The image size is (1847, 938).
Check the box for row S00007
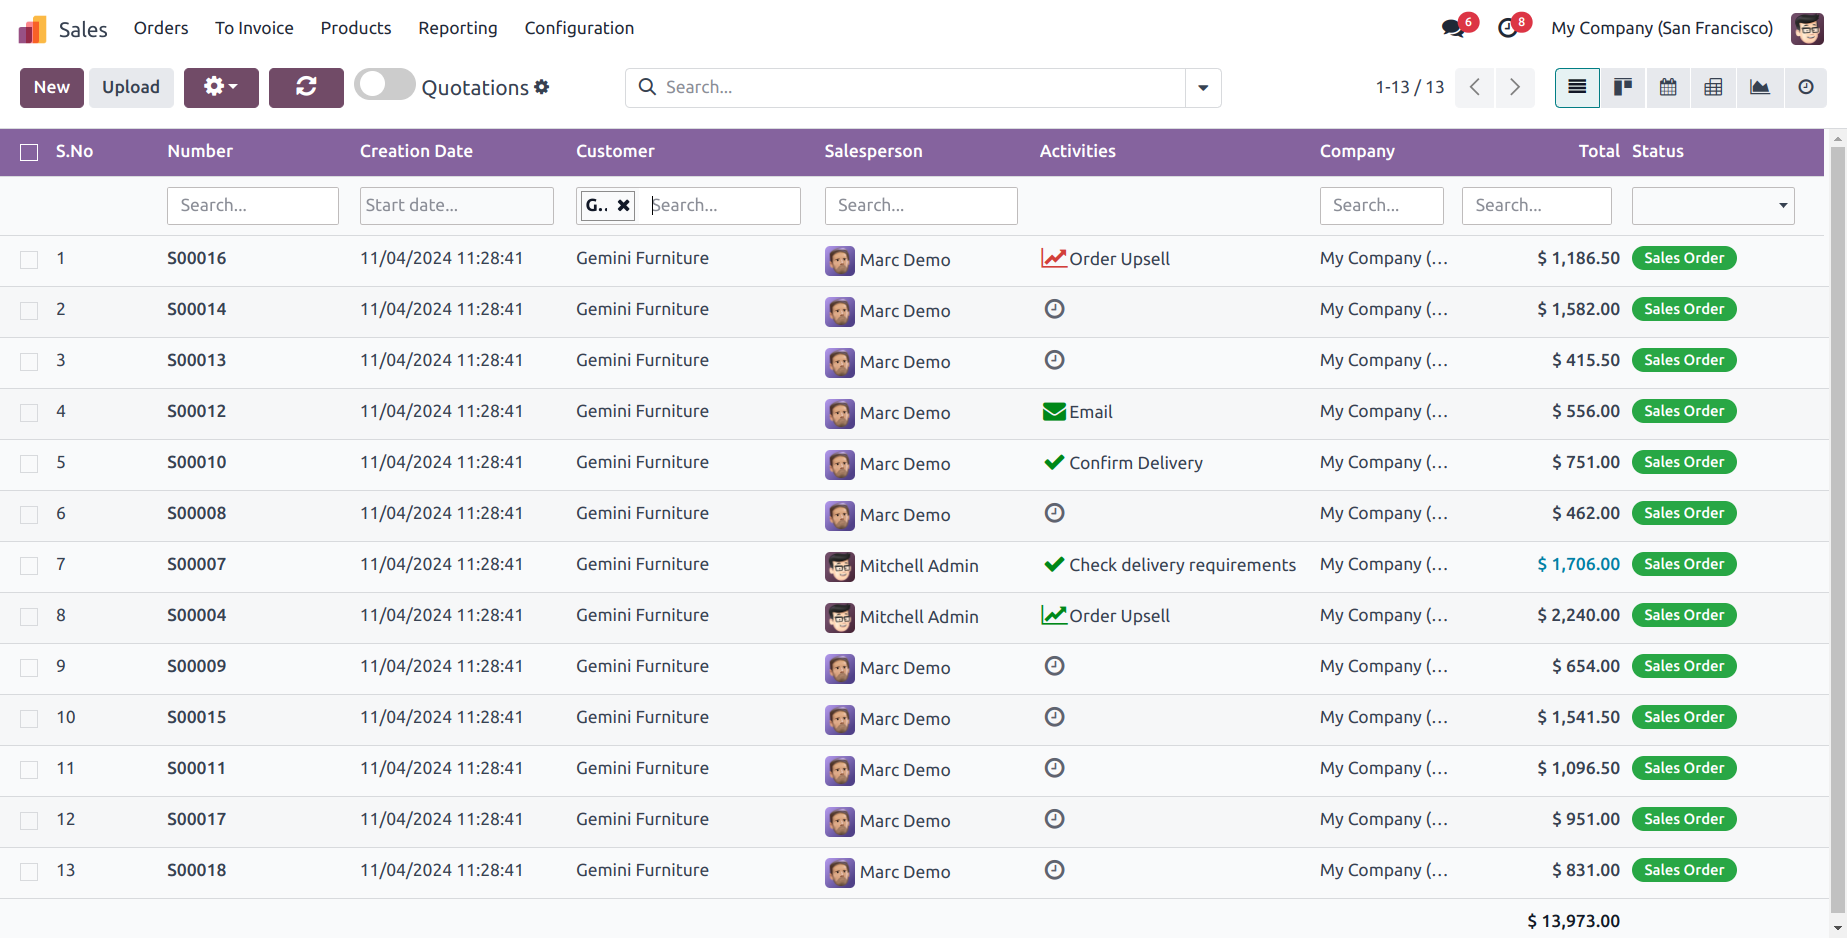pyautogui.click(x=29, y=566)
